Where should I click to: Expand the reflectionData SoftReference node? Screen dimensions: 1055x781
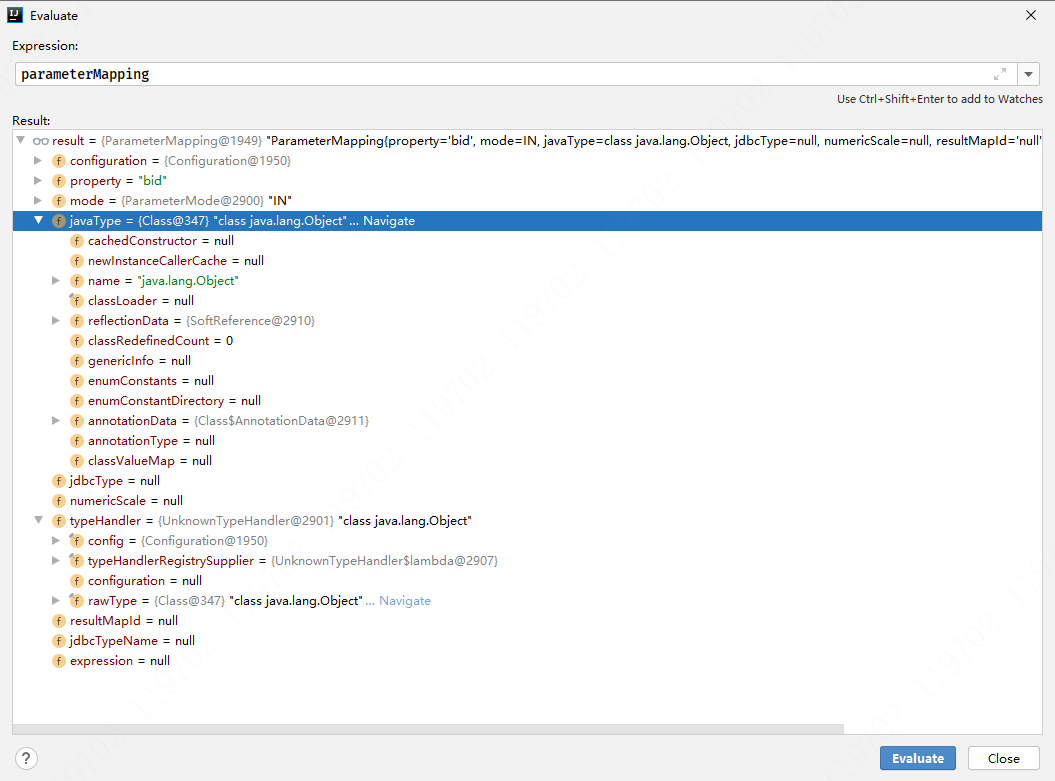57,321
